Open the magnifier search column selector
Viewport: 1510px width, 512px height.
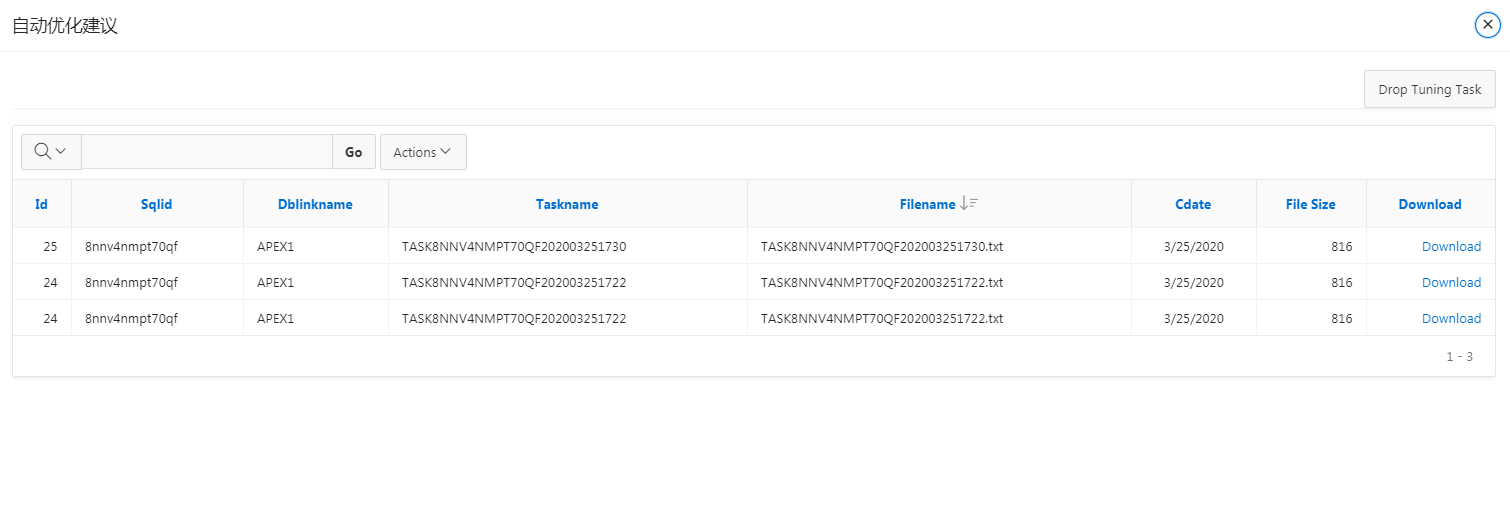point(51,152)
